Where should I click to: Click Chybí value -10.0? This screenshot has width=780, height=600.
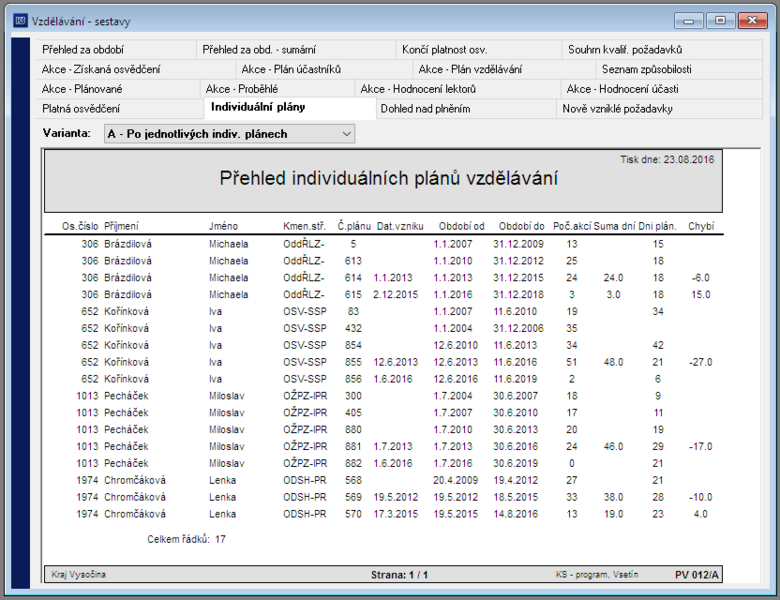tap(700, 498)
